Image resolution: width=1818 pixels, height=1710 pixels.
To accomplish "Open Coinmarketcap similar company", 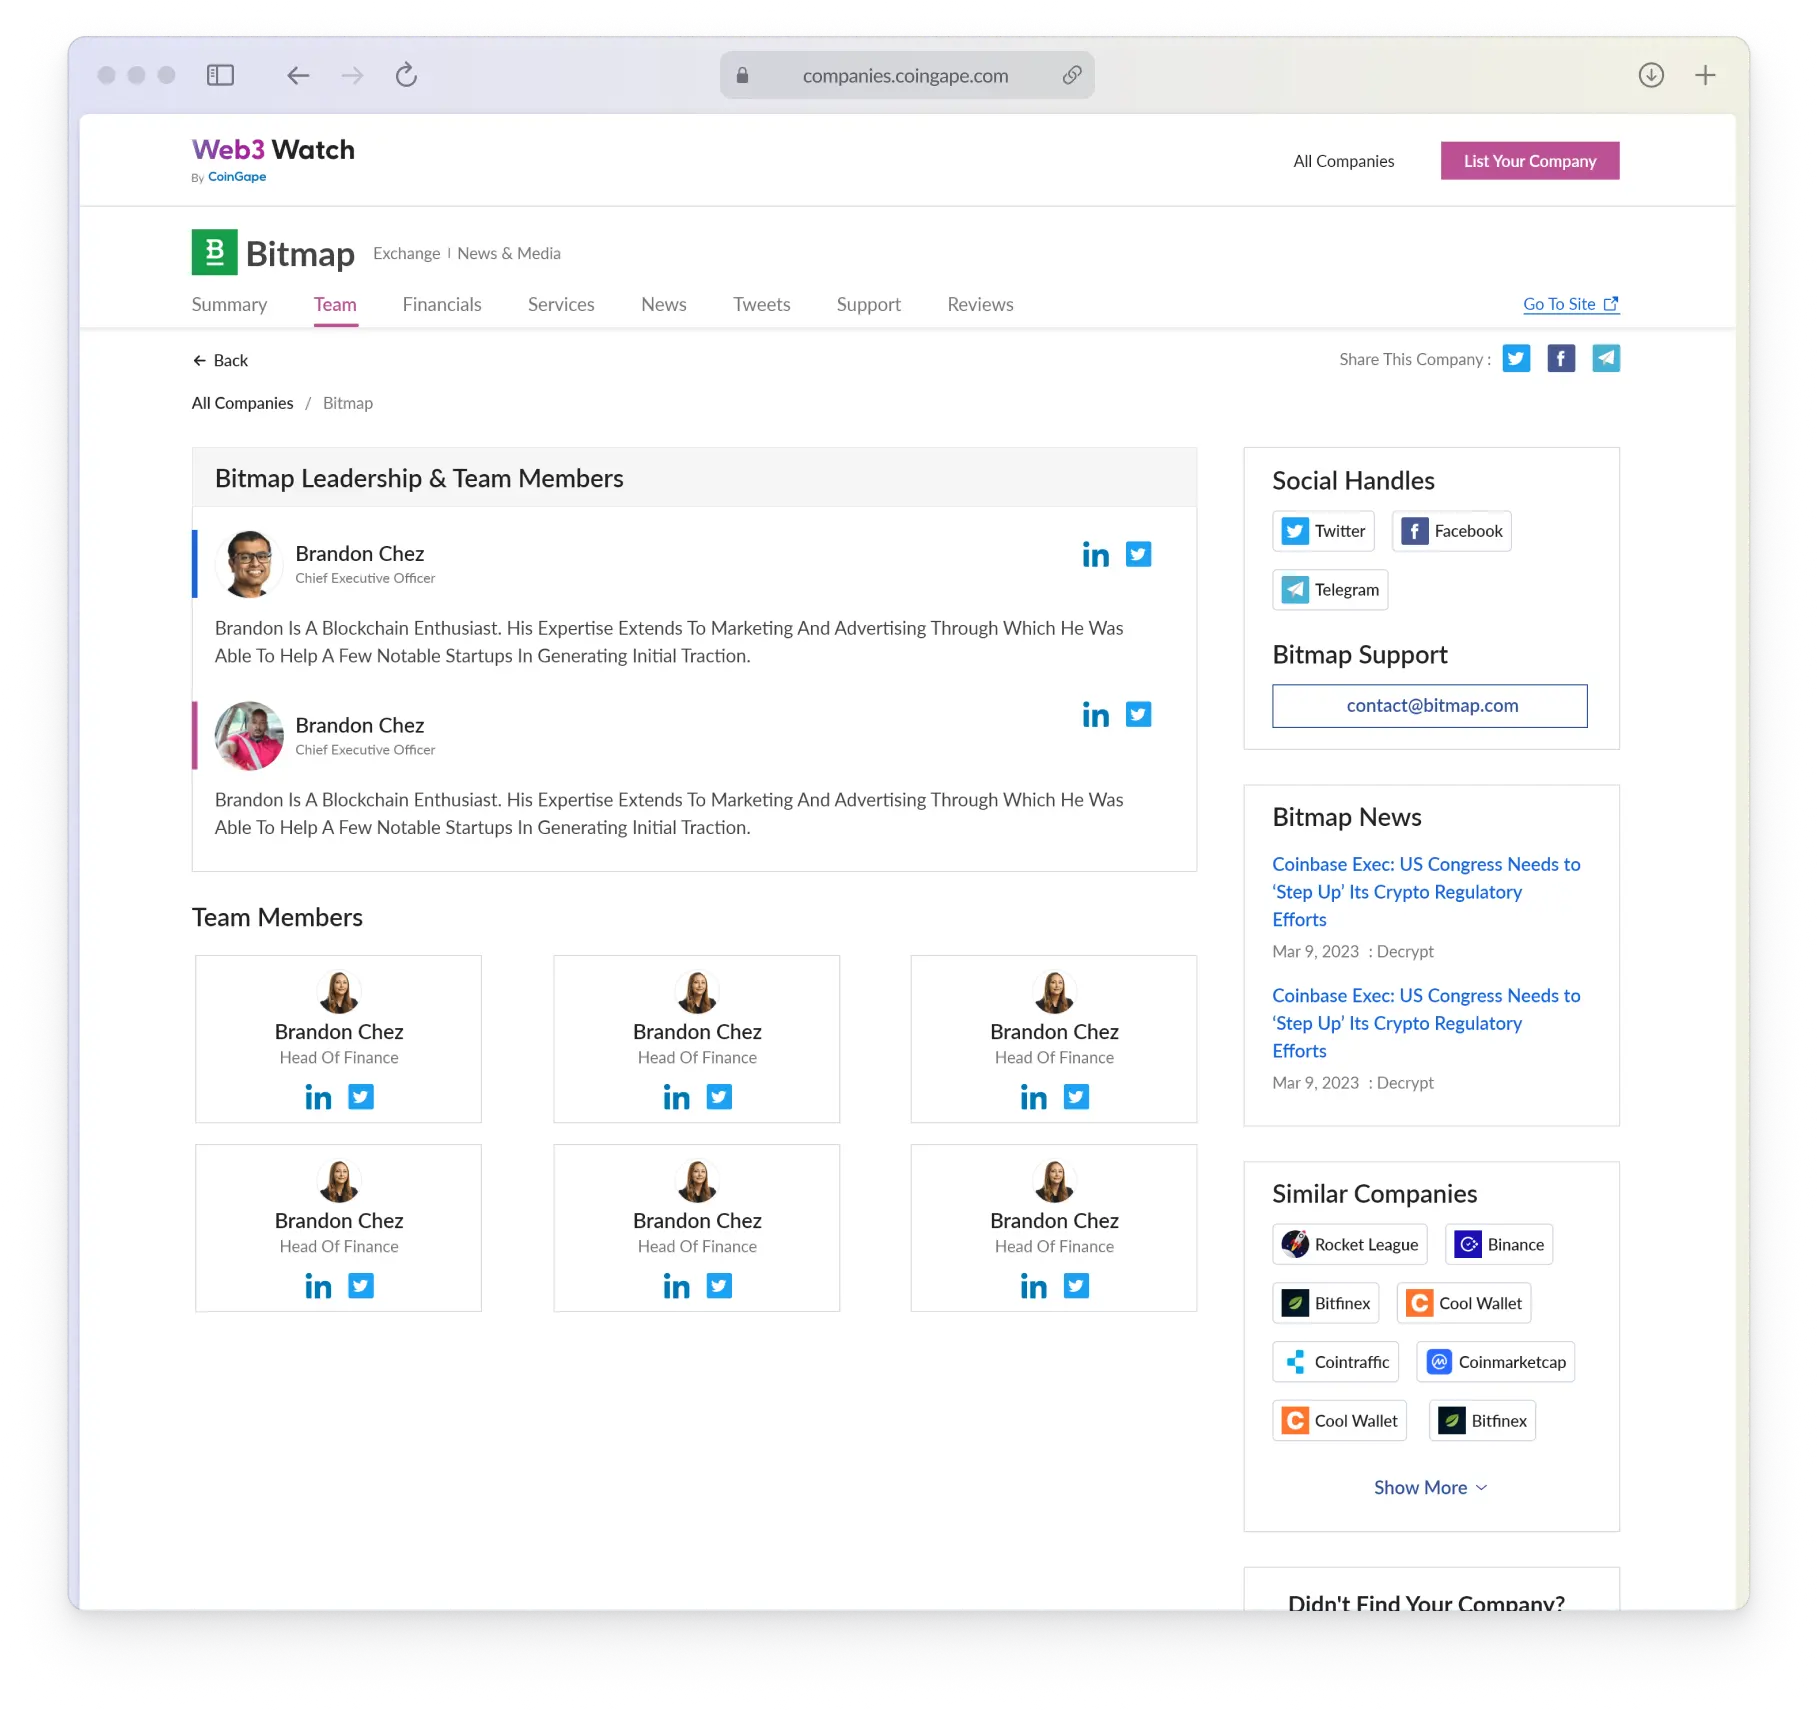I will pyautogui.click(x=1496, y=1362).
